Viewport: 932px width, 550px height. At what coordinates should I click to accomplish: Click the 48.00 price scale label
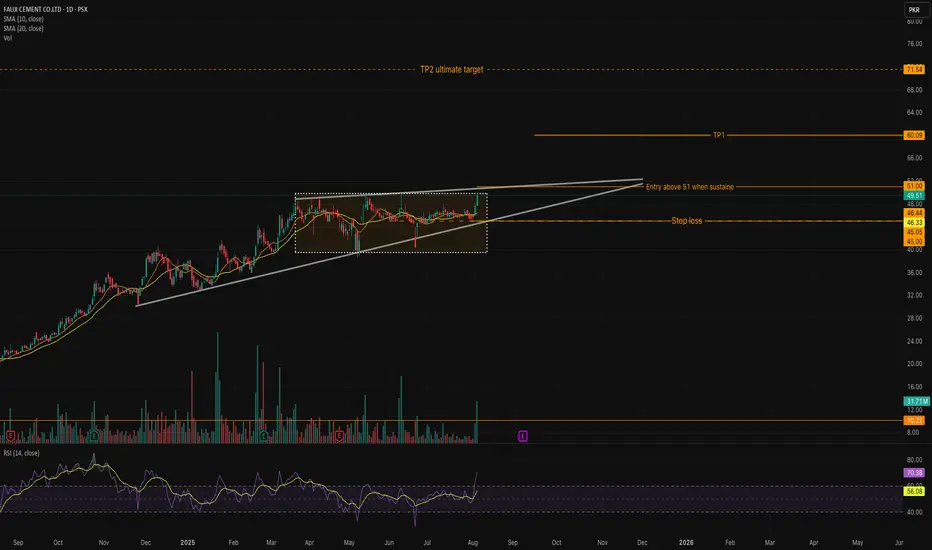pyautogui.click(x=914, y=204)
